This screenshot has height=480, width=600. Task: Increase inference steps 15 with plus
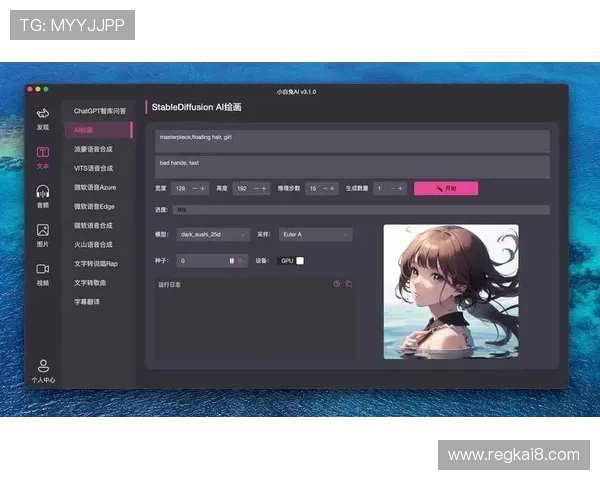click(x=332, y=188)
